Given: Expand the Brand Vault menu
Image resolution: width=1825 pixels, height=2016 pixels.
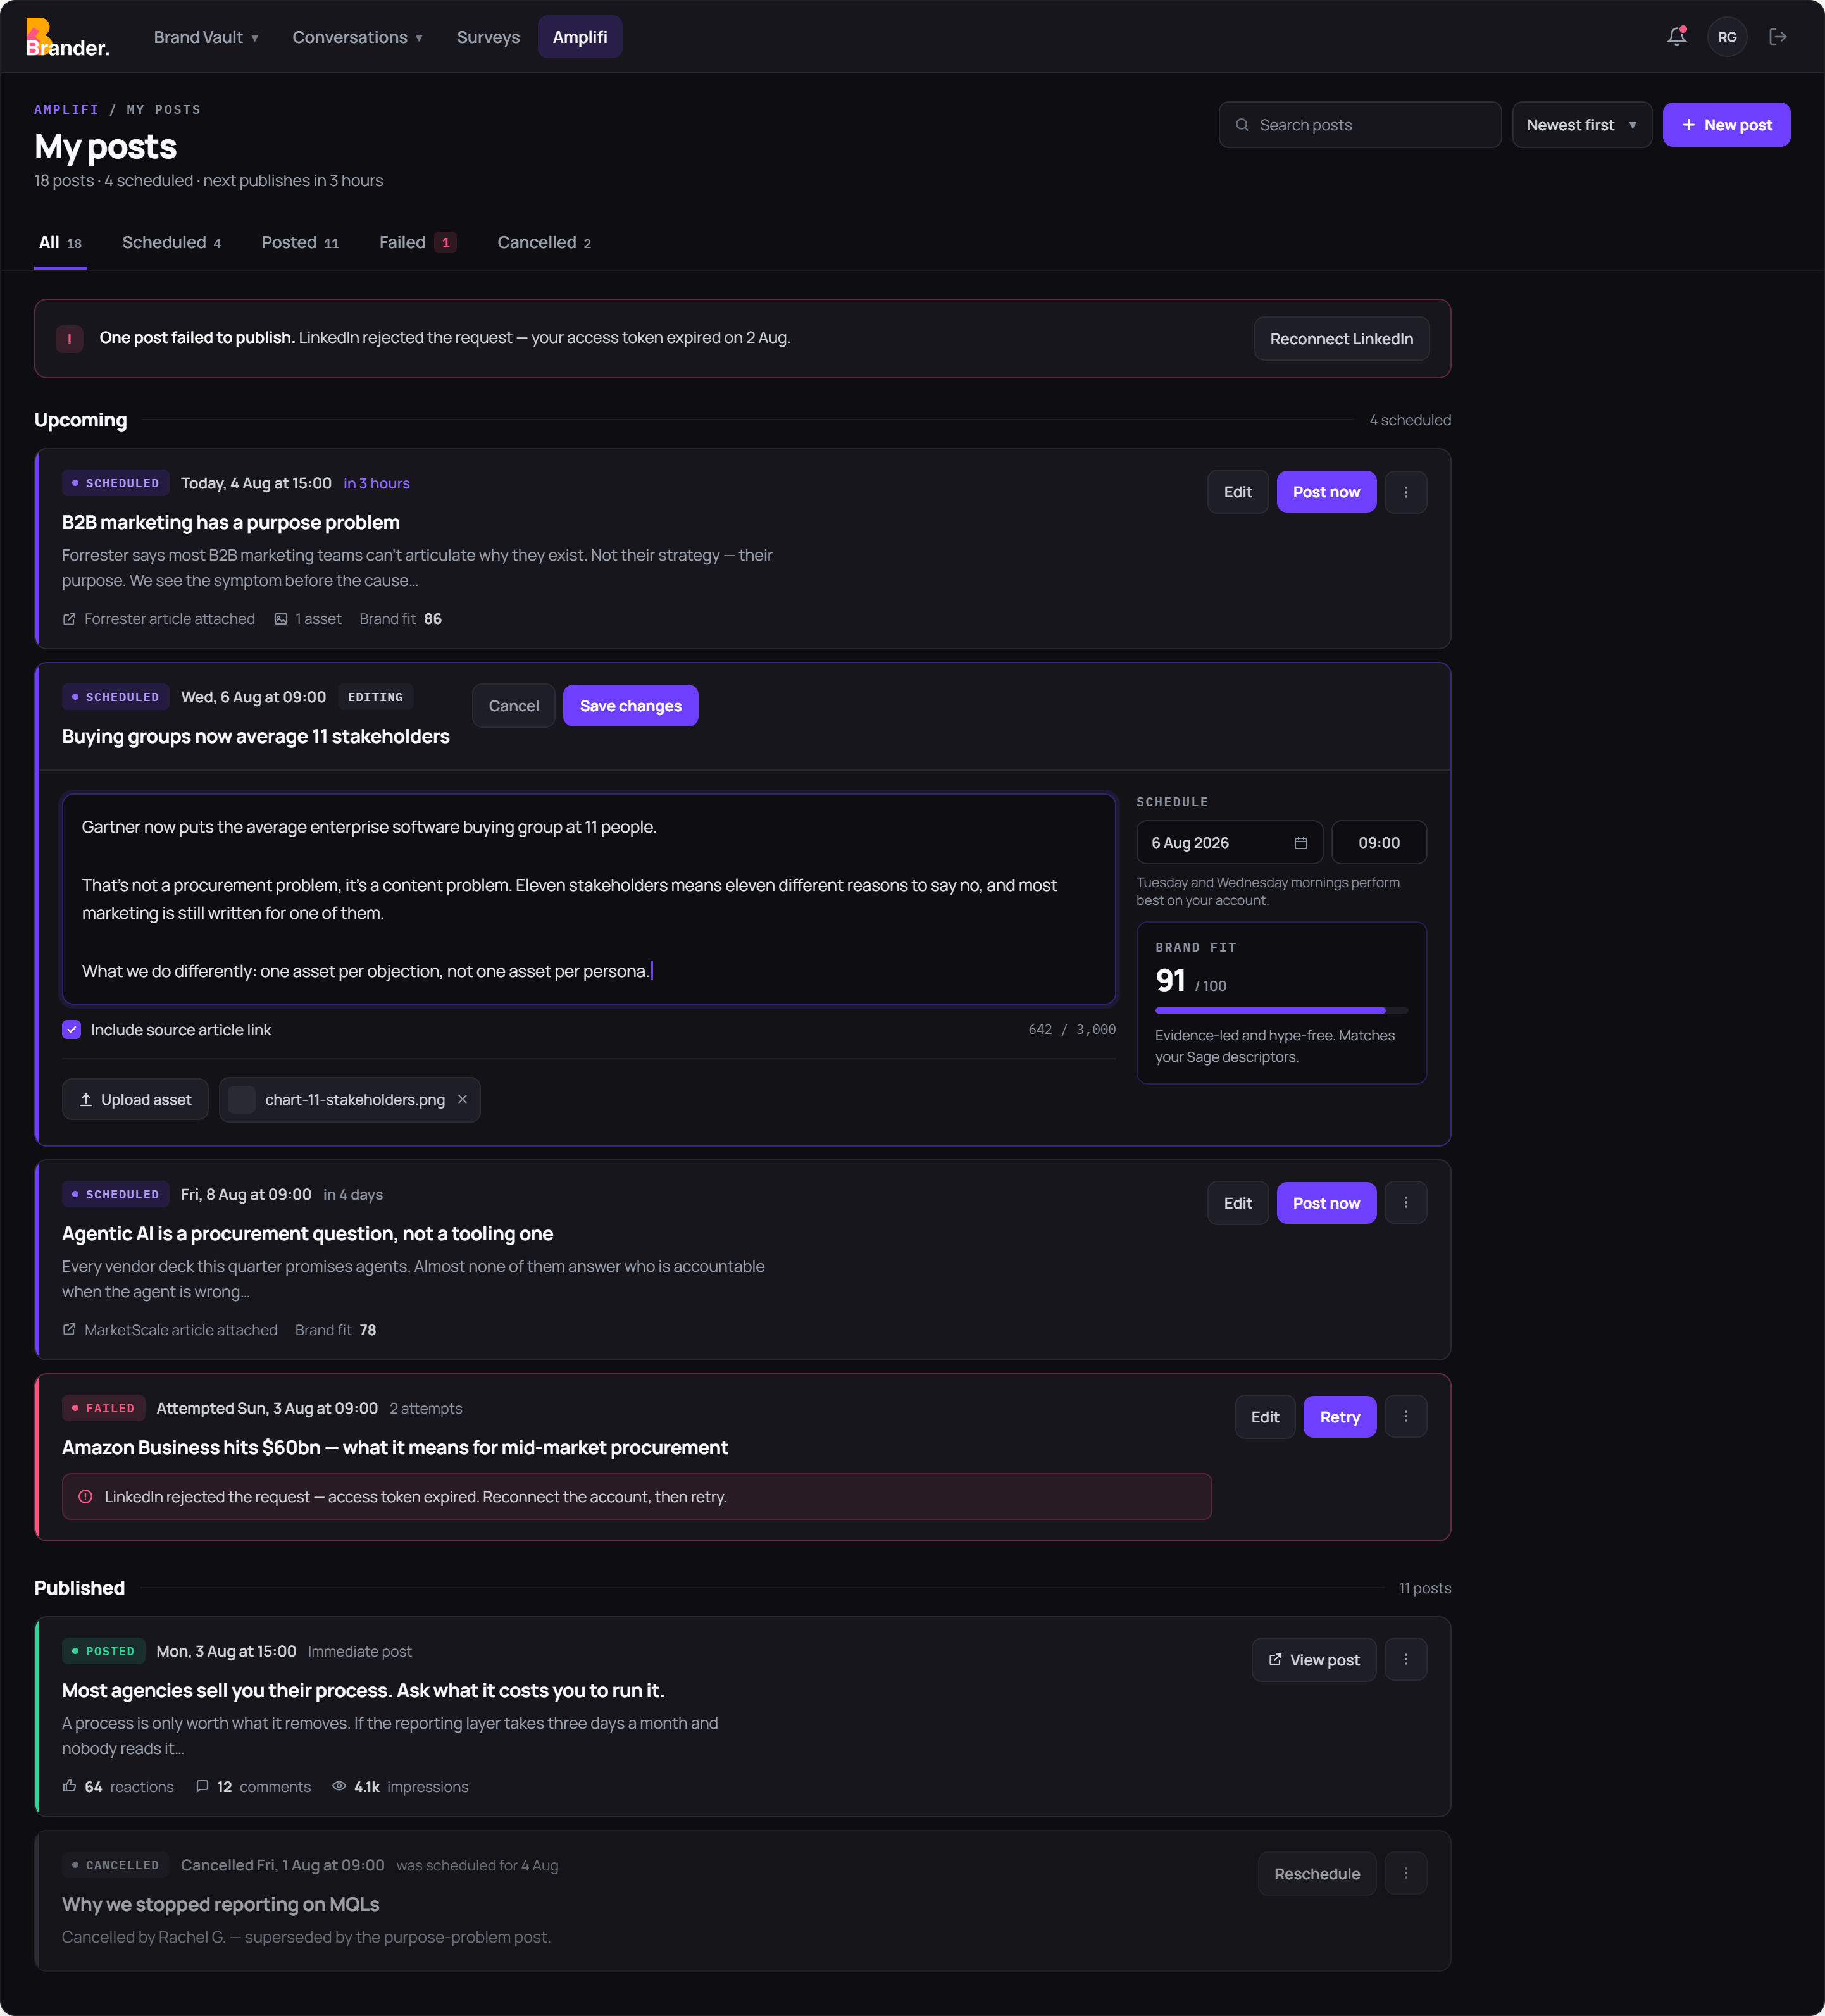Looking at the screenshot, I should [x=206, y=37].
